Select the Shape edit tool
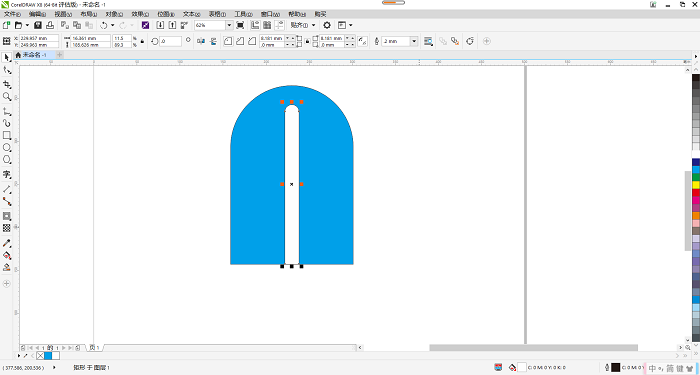This screenshot has width=700, height=375. (7, 70)
